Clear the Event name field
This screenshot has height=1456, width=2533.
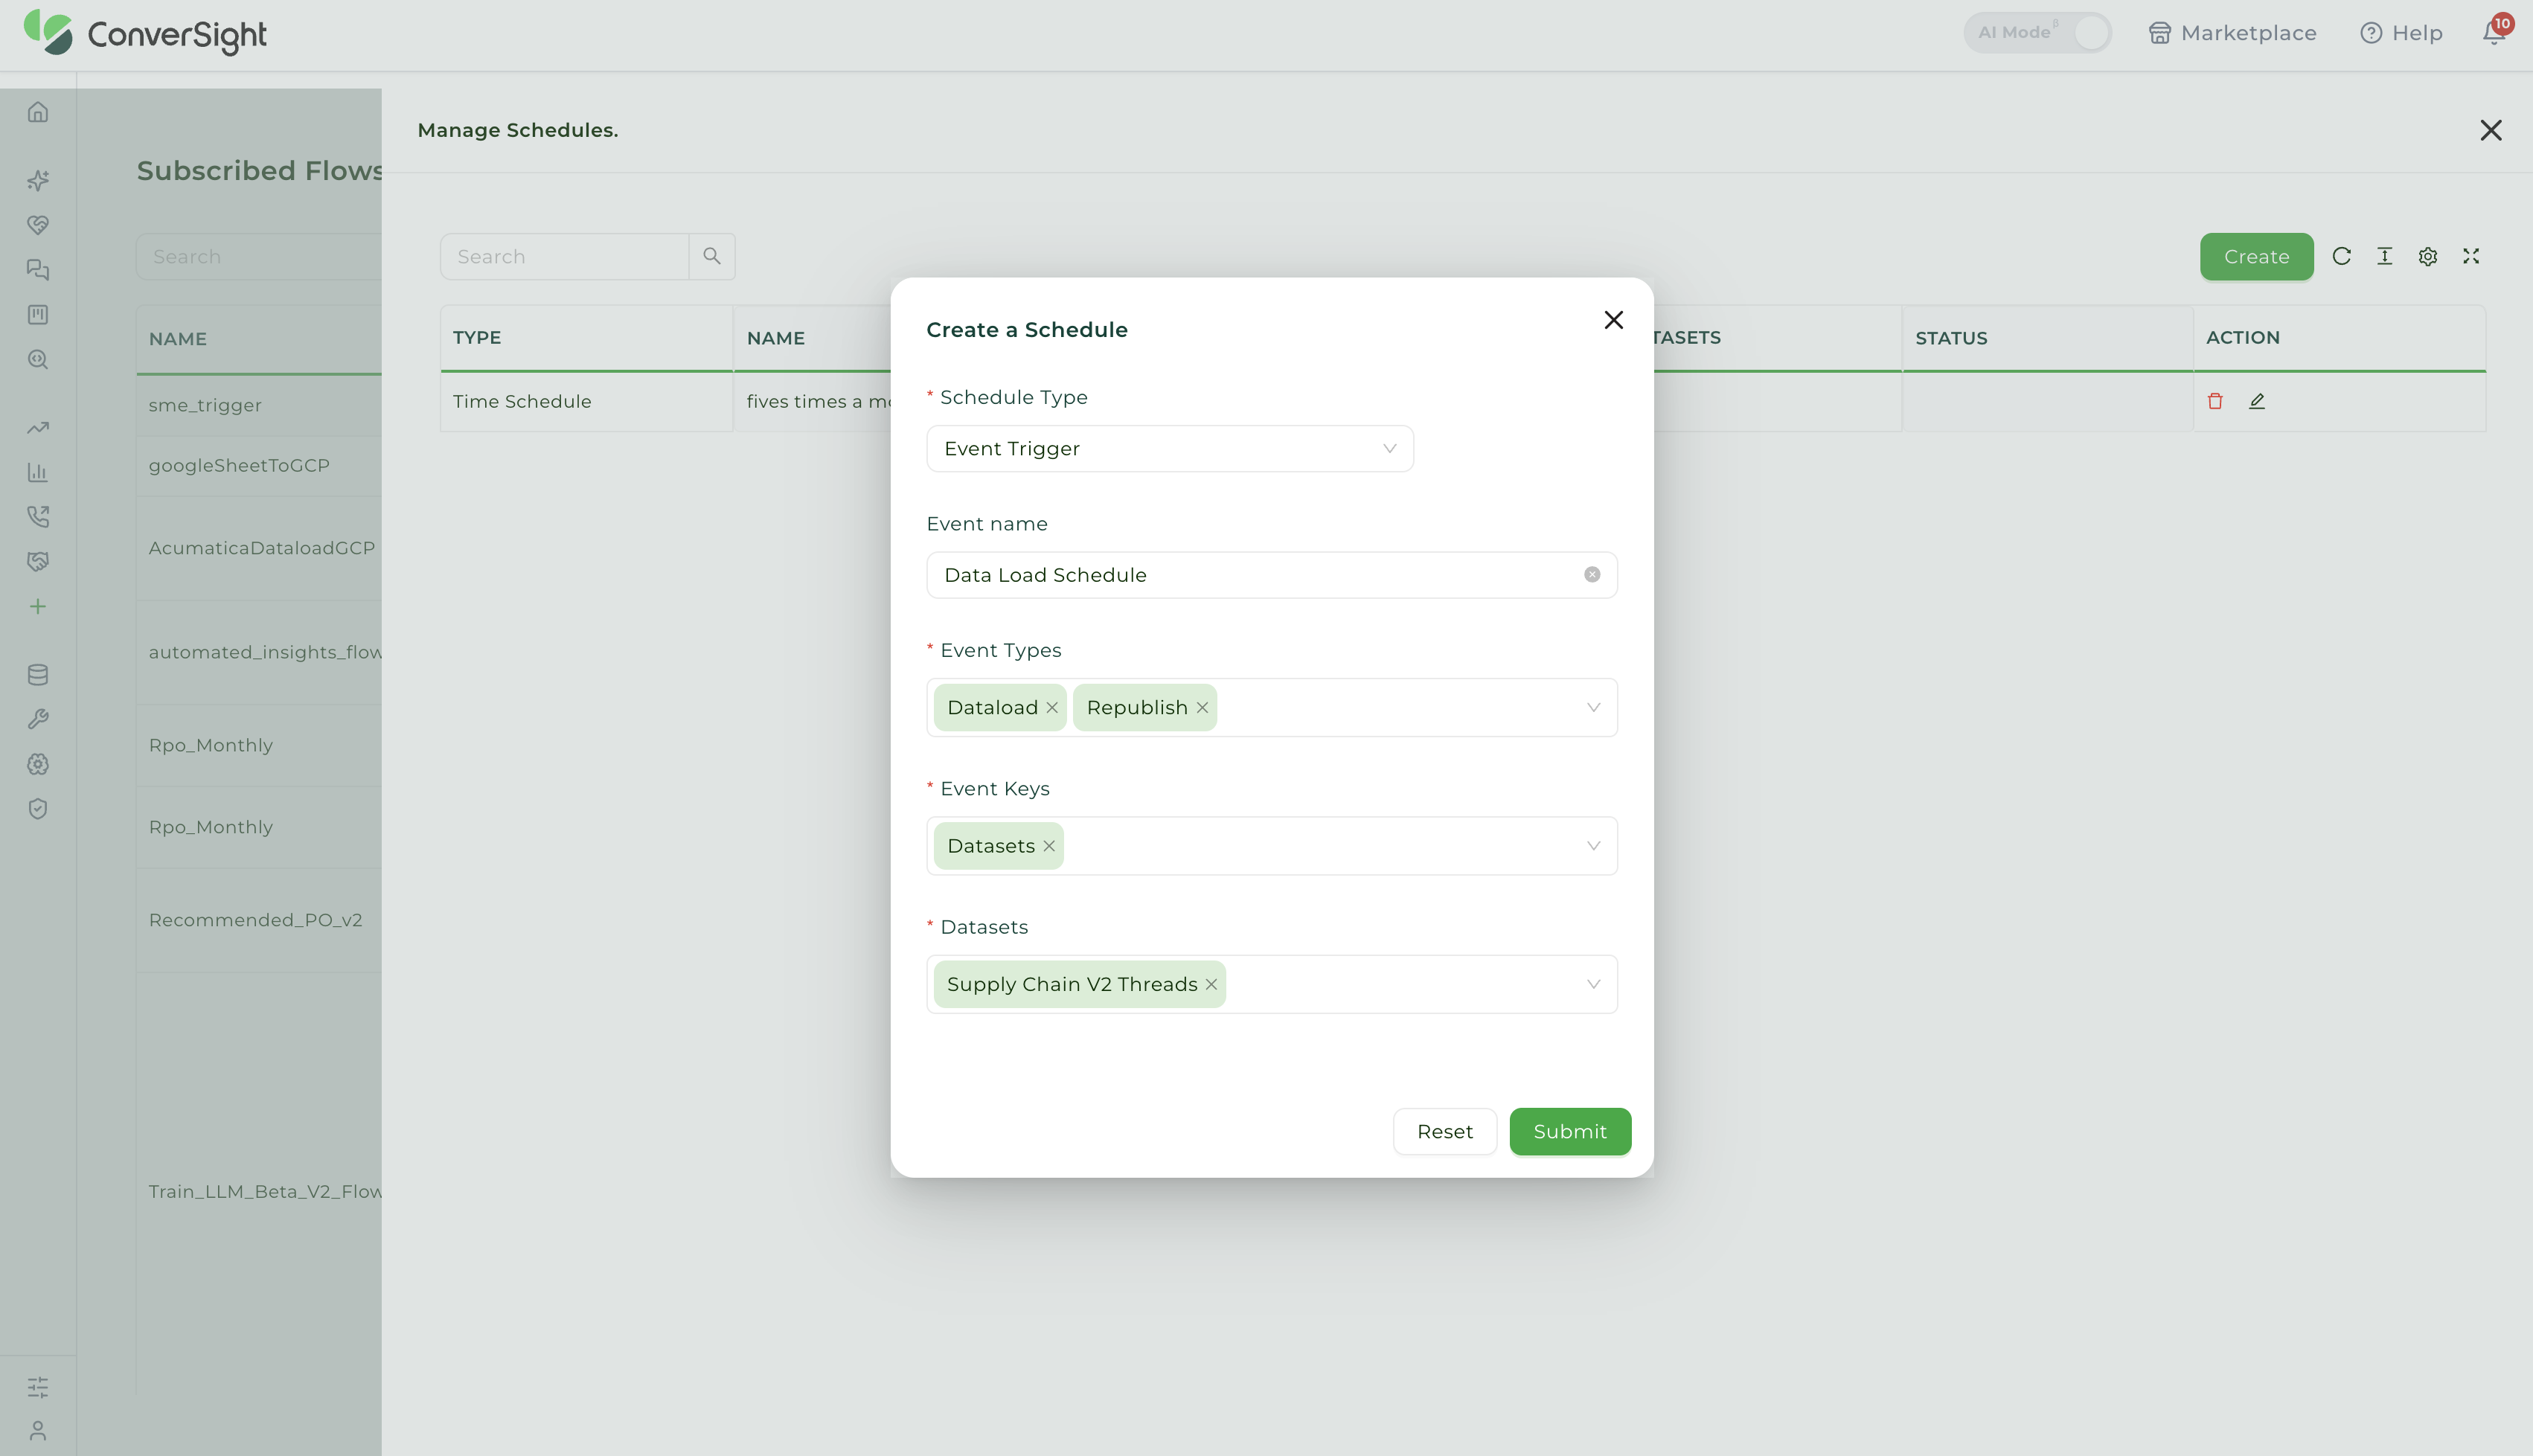click(x=1592, y=575)
